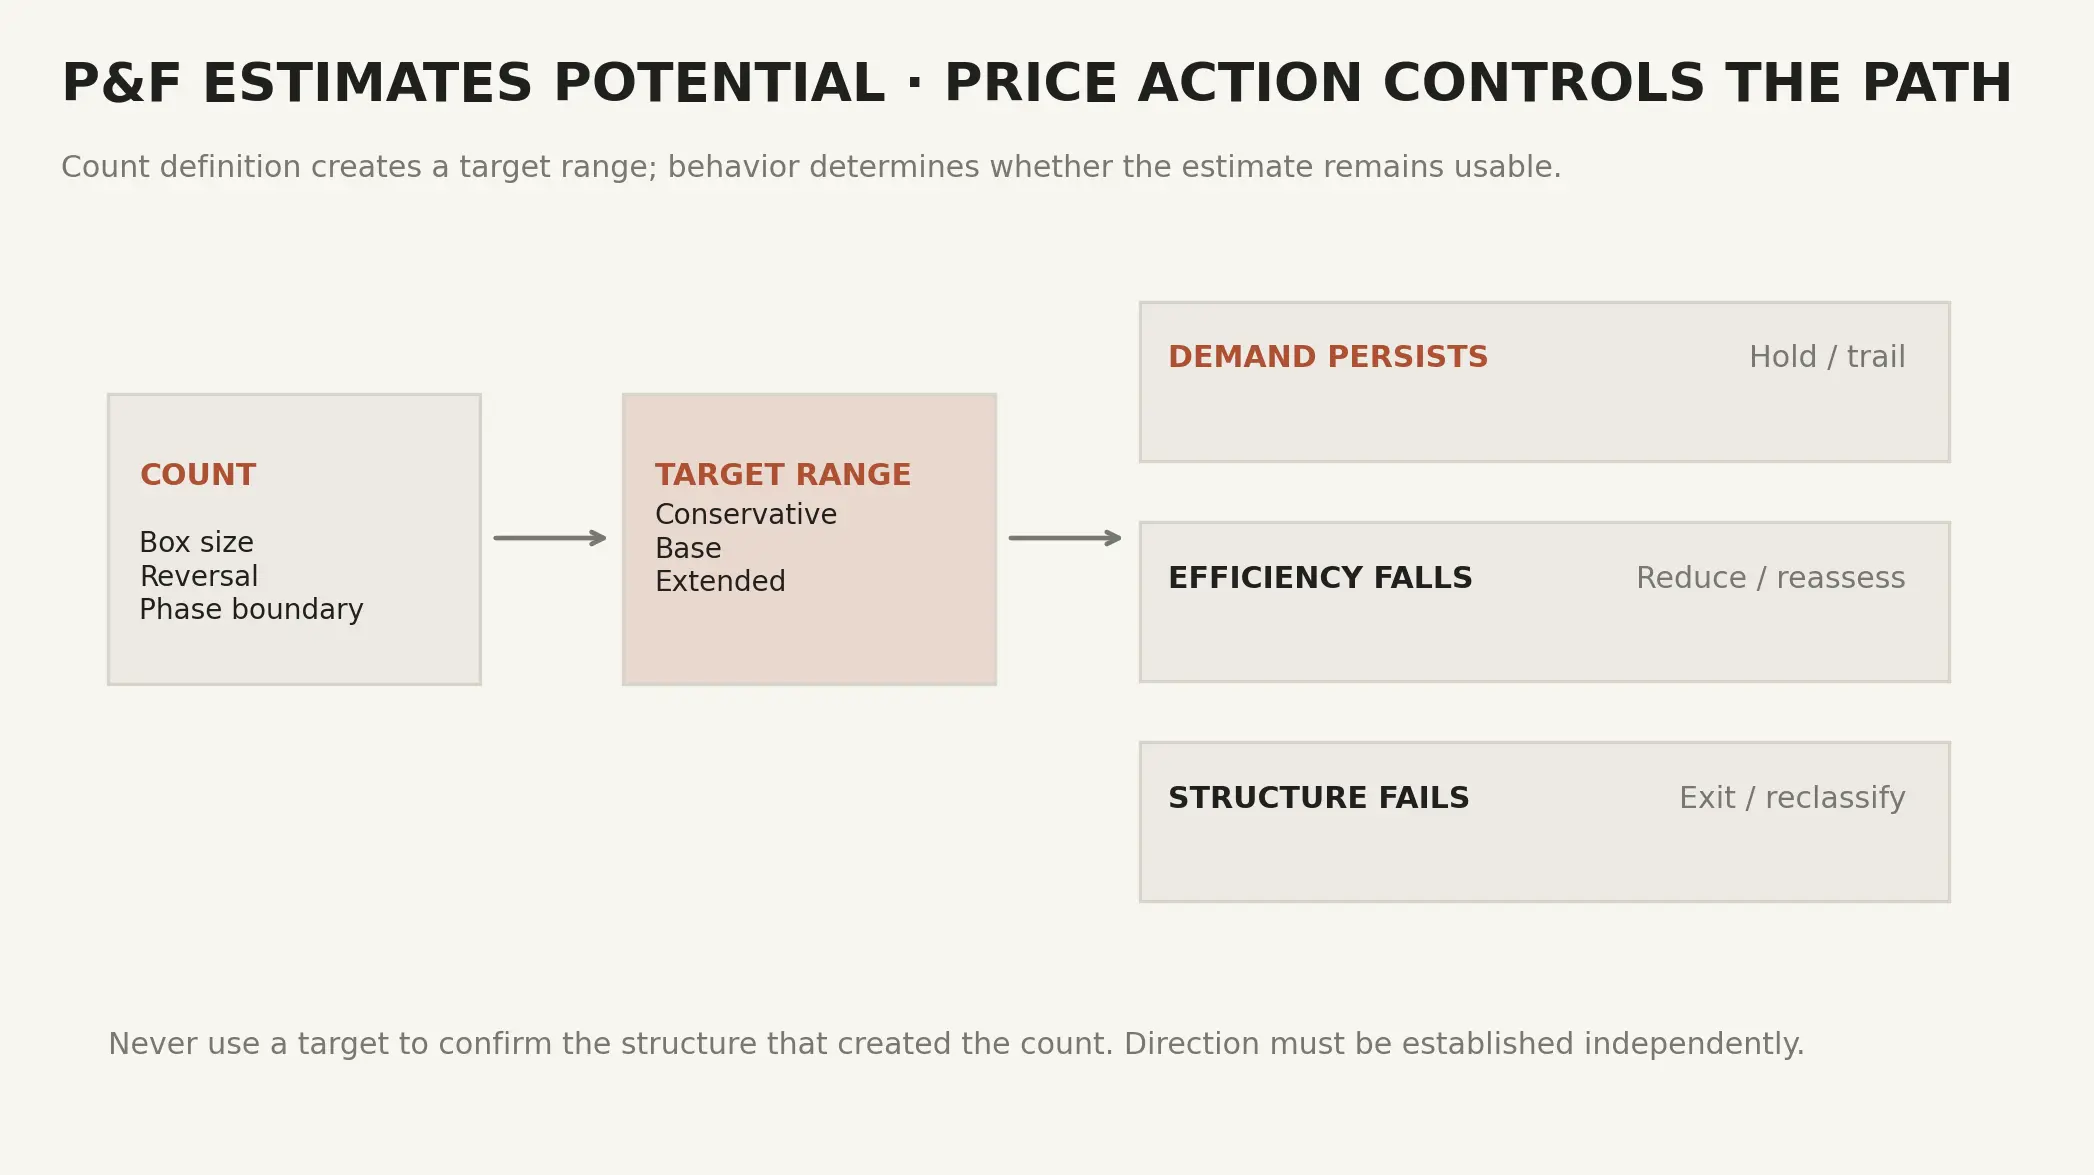Select the EFFICIENCY FALLS label
2094x1175 pixels.
(1320, 578)
